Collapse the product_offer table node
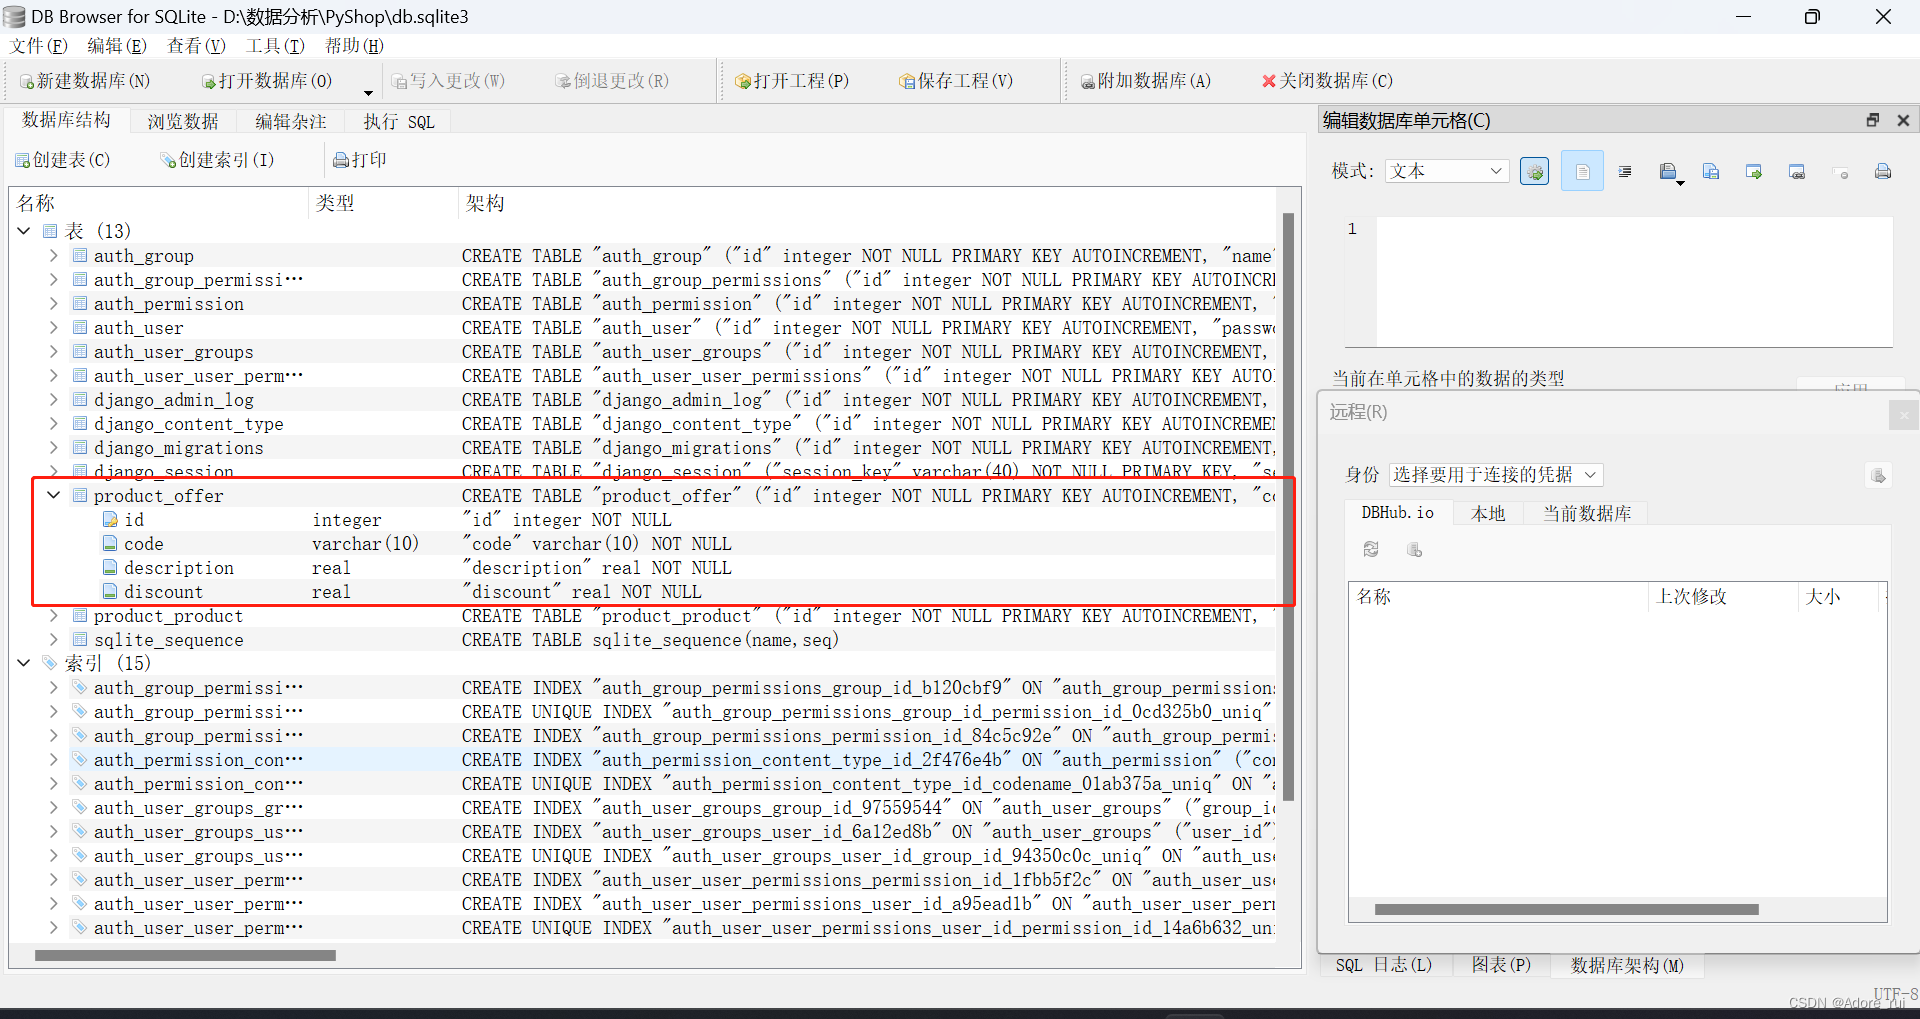Image resolution: width=1920 pixels, height=1019 pixels. click(x=53, y=495)
